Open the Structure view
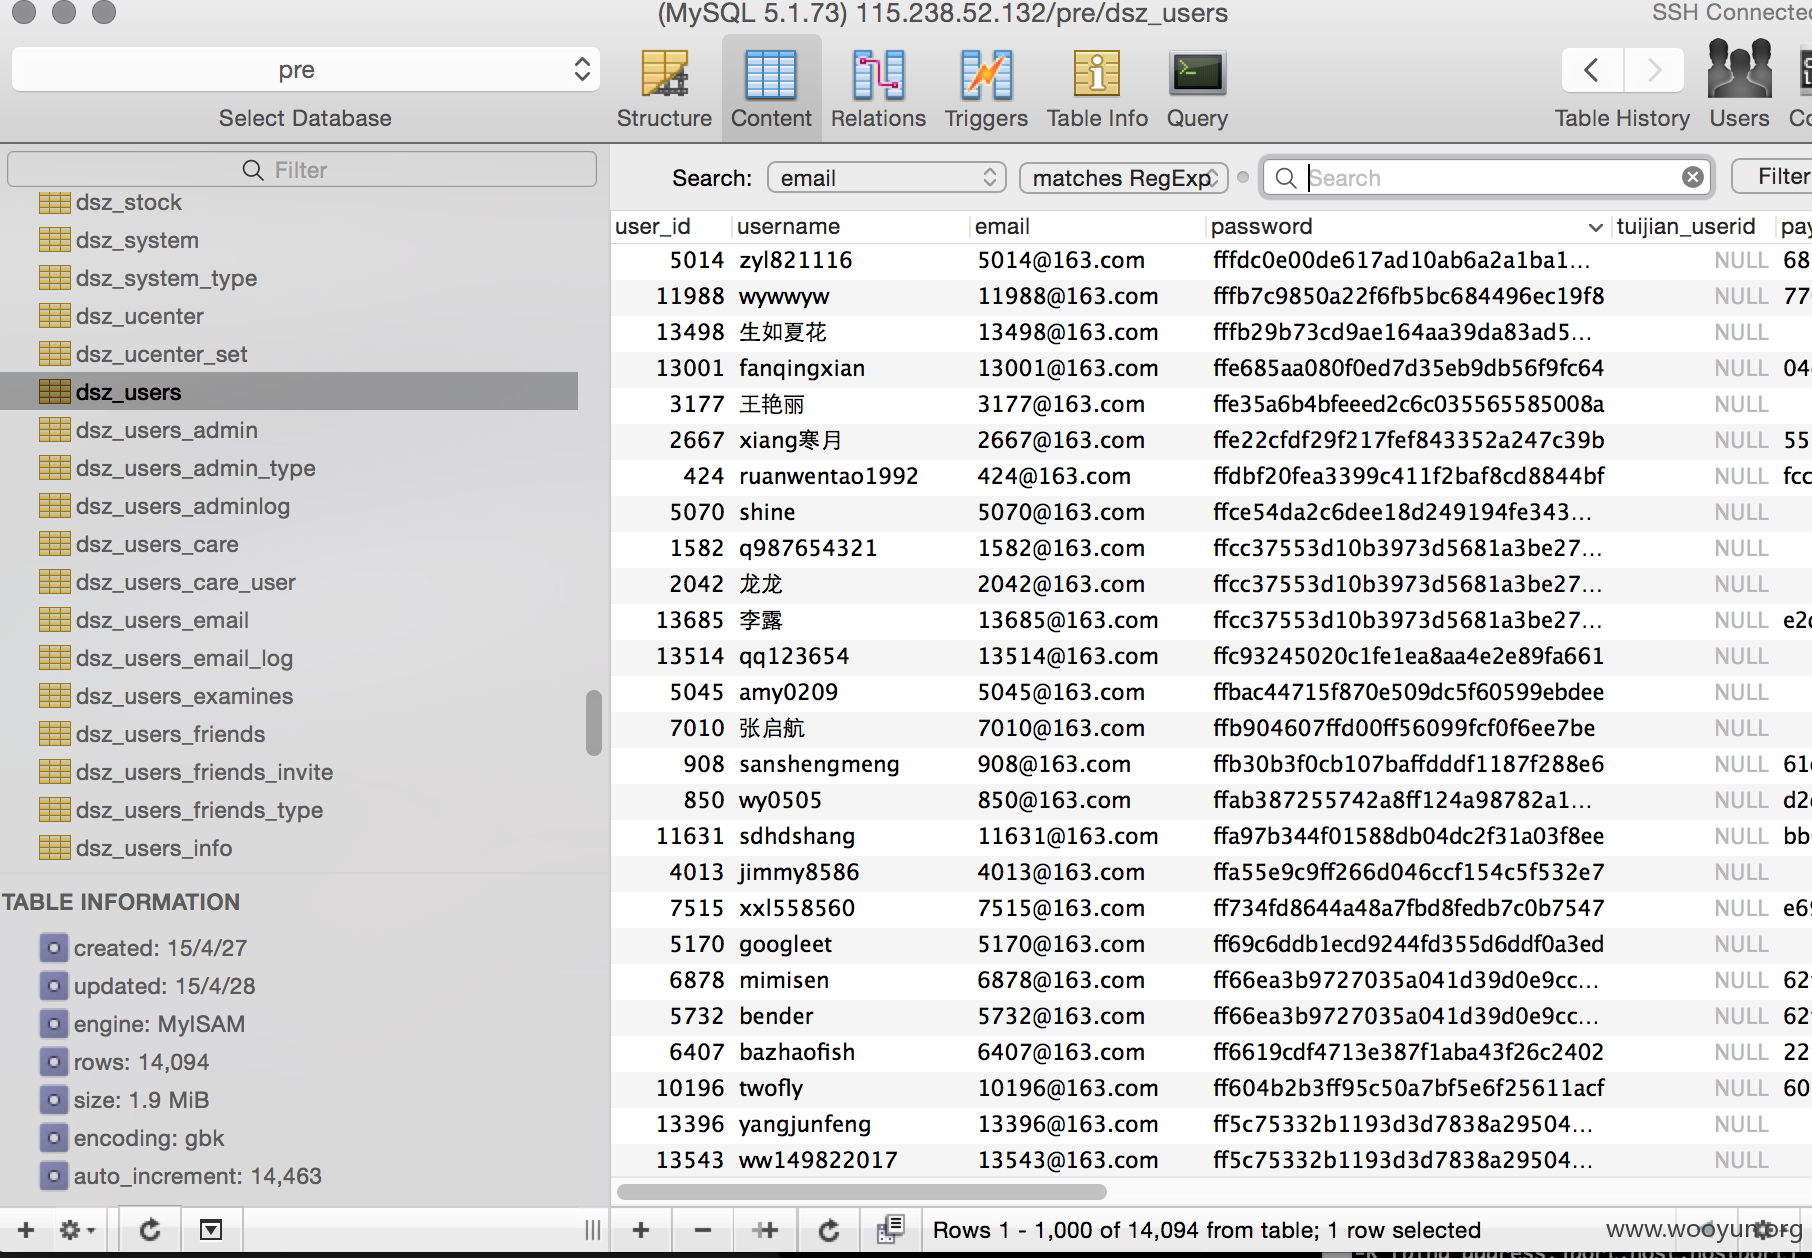The image size is (1812, 1258). (664, 90)
